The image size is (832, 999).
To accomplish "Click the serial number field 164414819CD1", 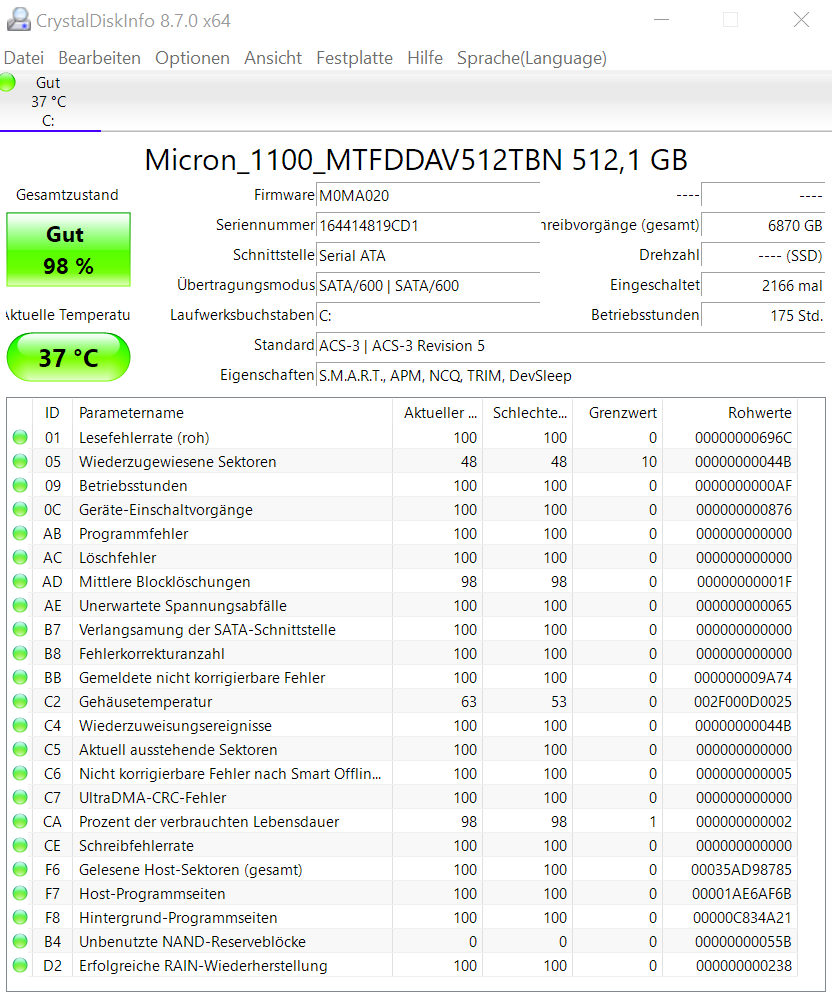I will pos(428,226).
